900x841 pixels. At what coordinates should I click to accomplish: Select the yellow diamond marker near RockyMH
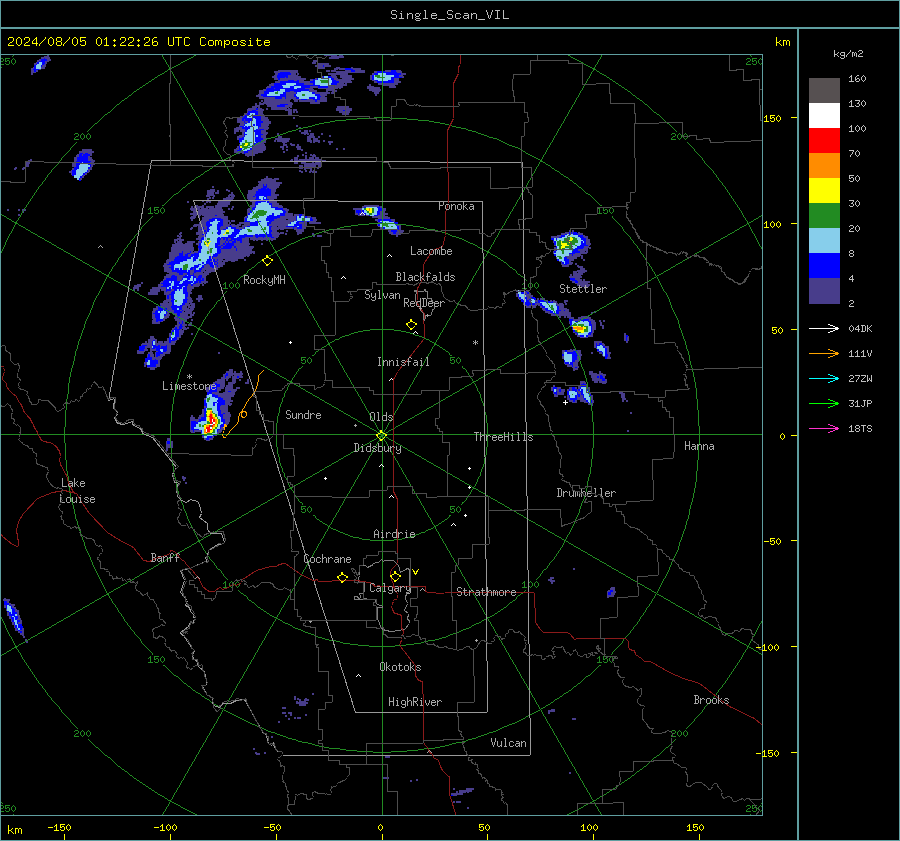(x=267, y=261)
